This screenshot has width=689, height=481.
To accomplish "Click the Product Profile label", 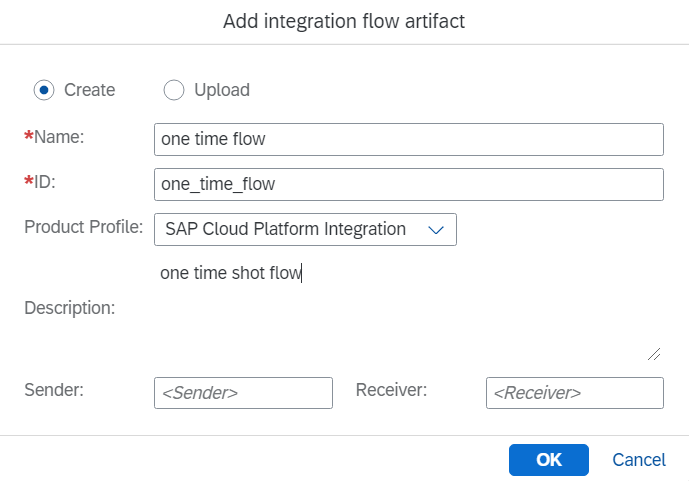I will [x=84, y=226].
